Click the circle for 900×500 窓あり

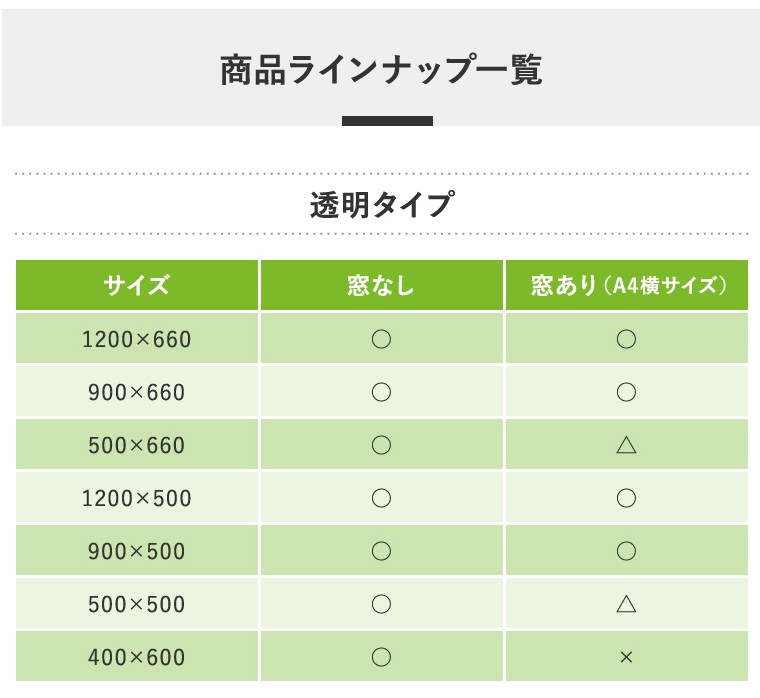pyautogui.click(x=626, y=551)
